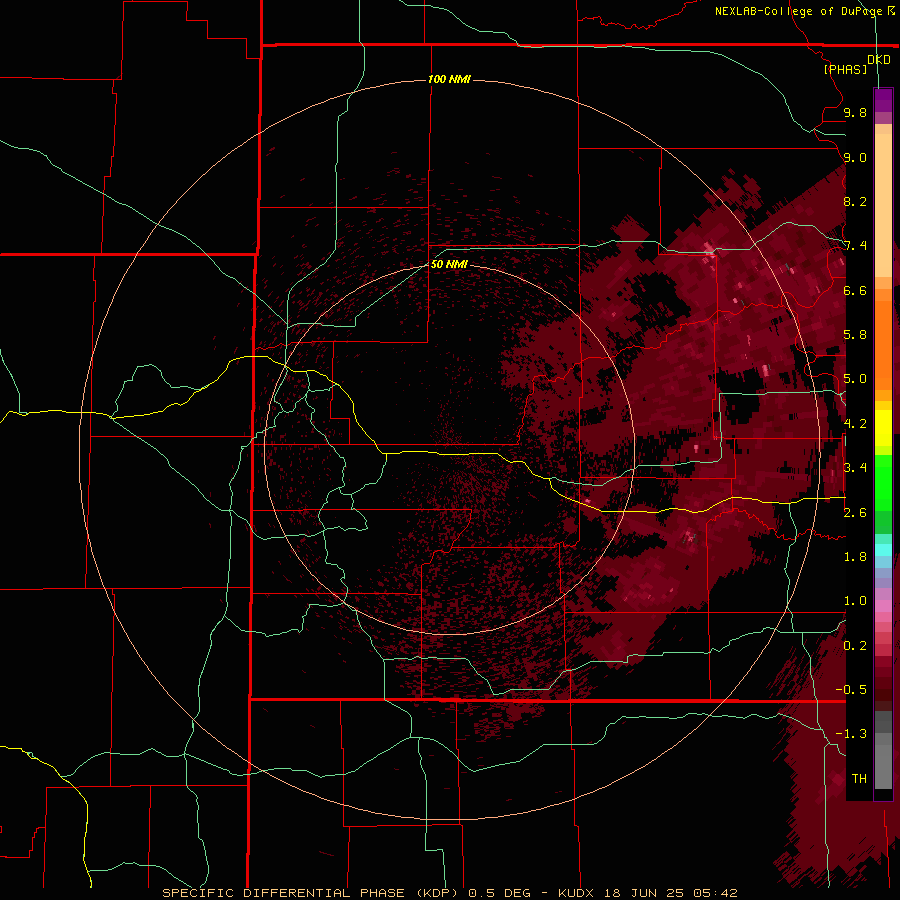Click the cyan segment of the color bar
900x900 pixels.
point(883,550)
